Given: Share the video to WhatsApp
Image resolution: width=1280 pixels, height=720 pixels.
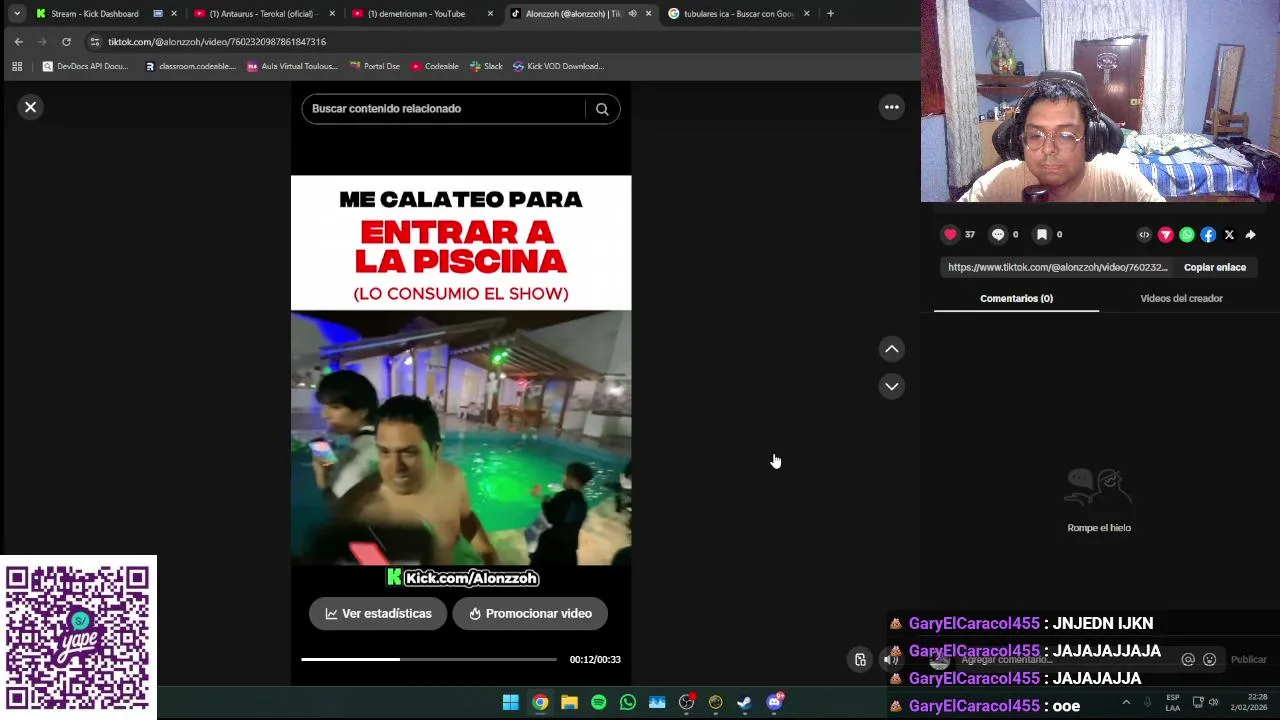Looking at the screenshot, I should coord(1187,235).
